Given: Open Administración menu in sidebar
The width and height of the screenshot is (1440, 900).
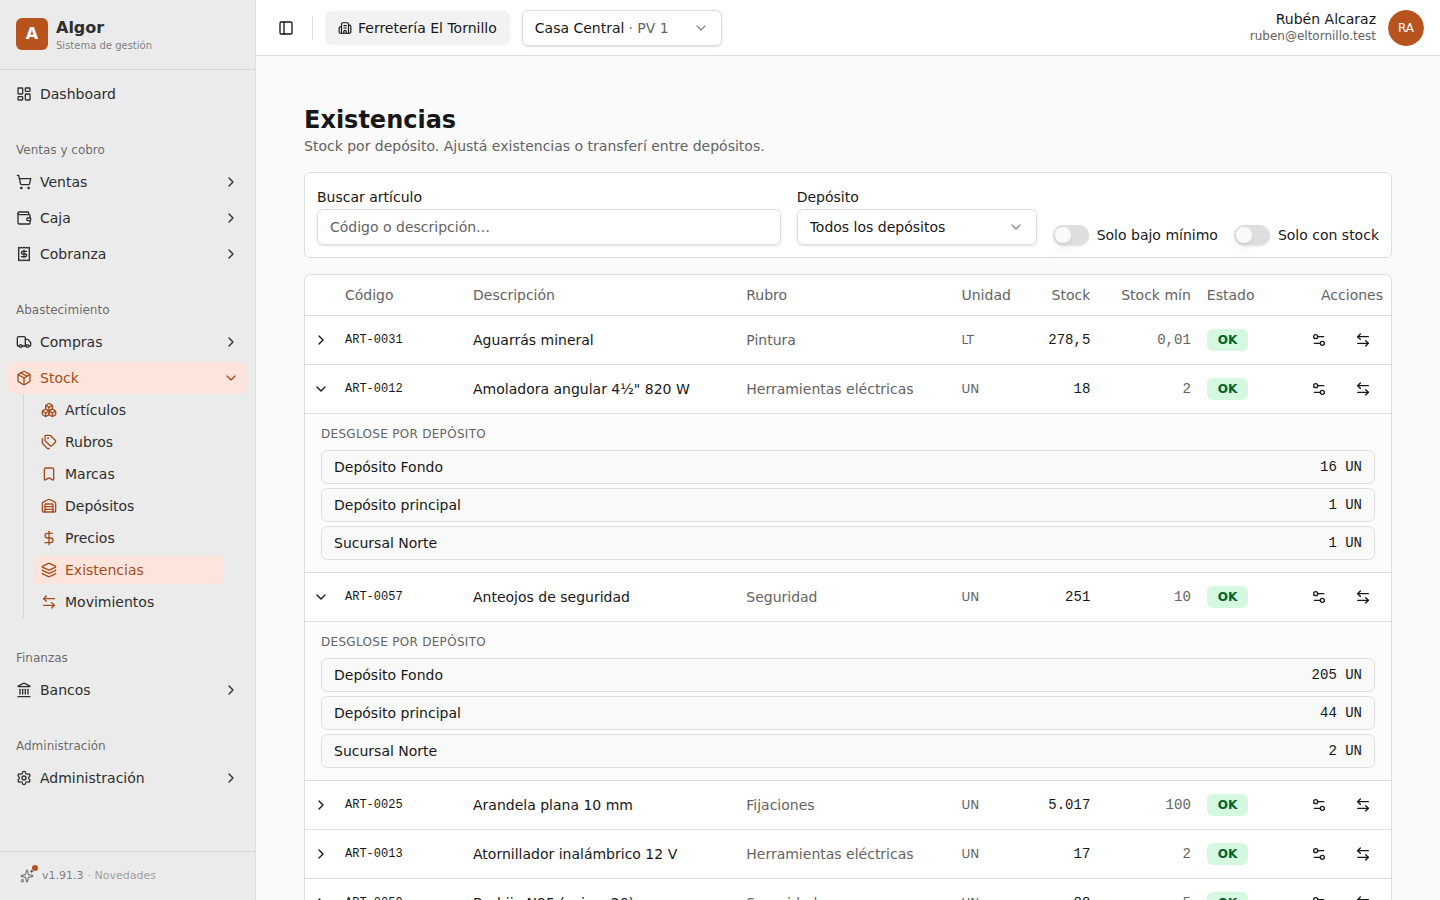Looking at the screenshot, I should (x=128, y=778).
